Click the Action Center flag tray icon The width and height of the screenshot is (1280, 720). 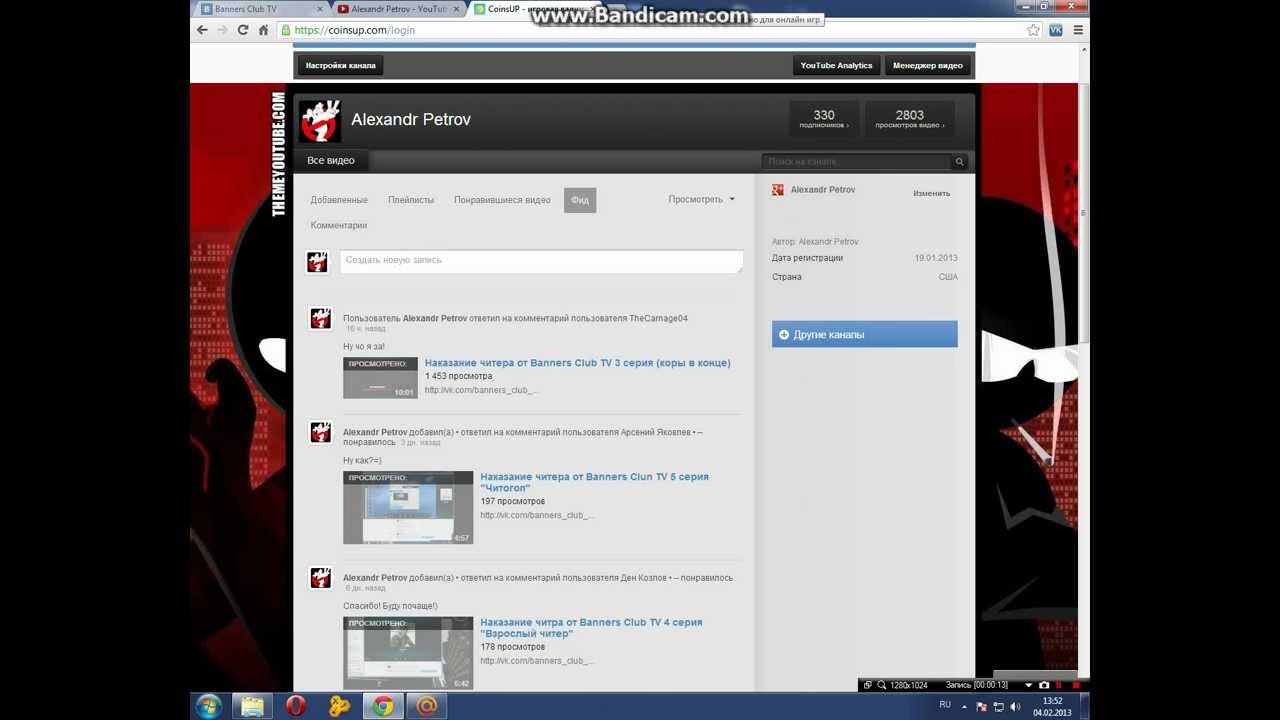pos(981,706)
